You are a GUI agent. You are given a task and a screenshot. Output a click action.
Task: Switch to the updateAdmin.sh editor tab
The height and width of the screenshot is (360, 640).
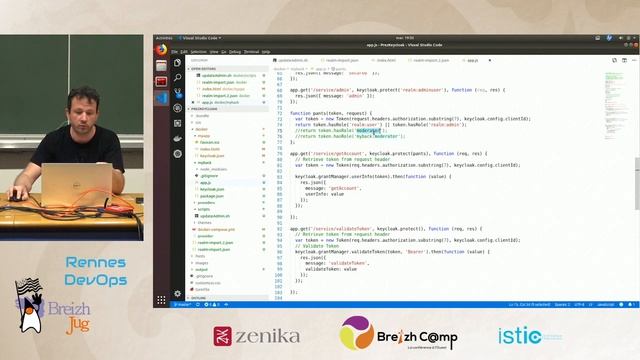coord(291,60)
